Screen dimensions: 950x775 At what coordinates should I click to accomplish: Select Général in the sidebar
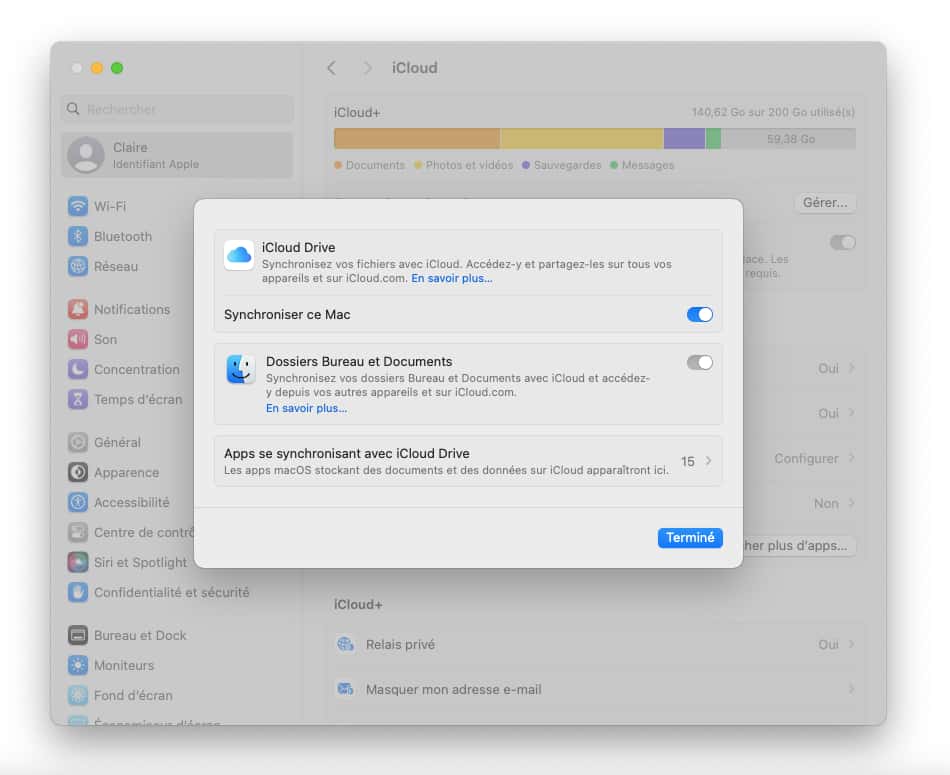pyautogui.click(x=116, y=442)
